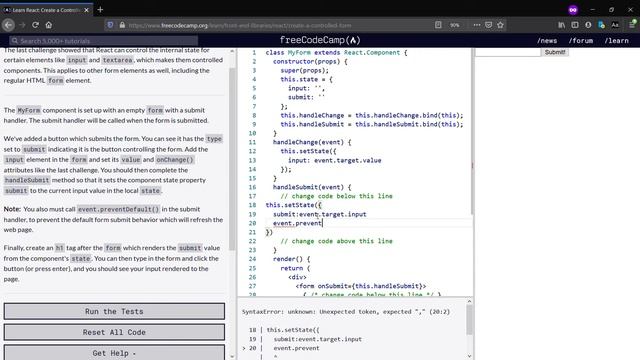Click line number 24 in gutter
The image size is (640, 360).
tap(252, 259)
